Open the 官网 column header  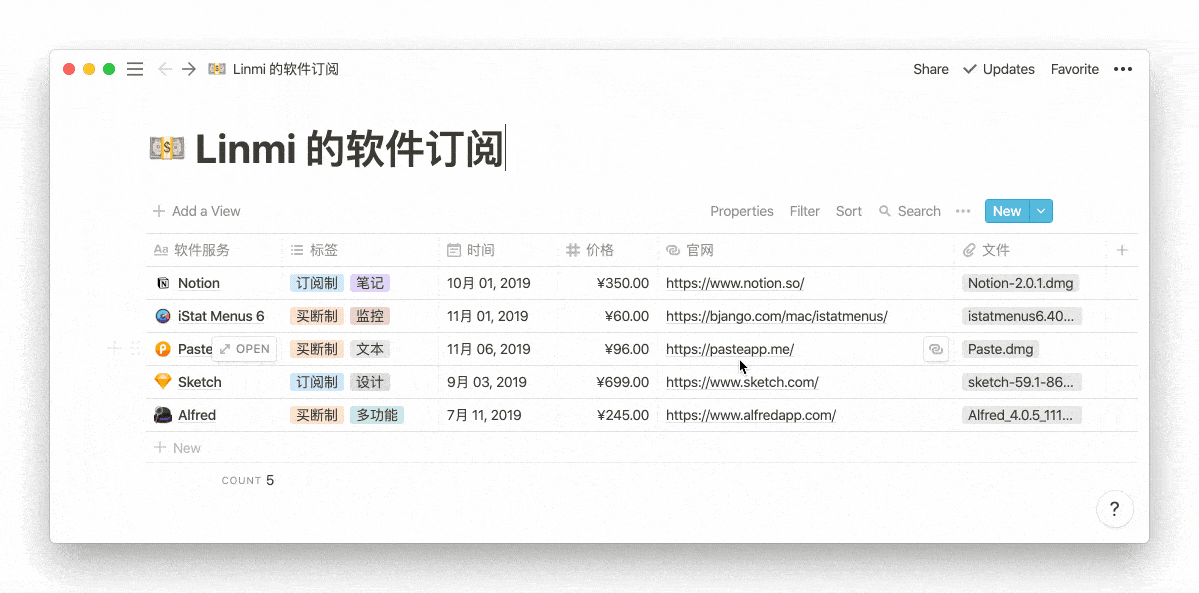[806, 250]
